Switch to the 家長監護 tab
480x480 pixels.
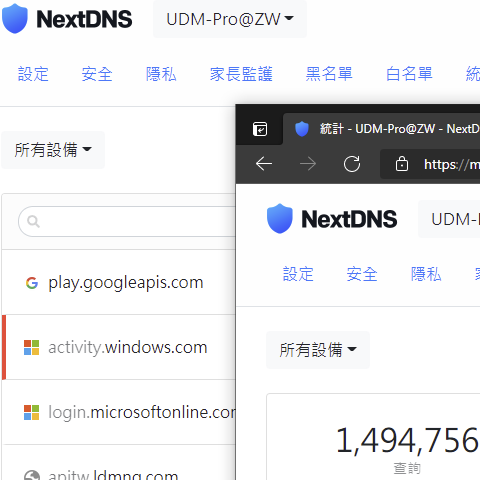click(x=241, y=74)
